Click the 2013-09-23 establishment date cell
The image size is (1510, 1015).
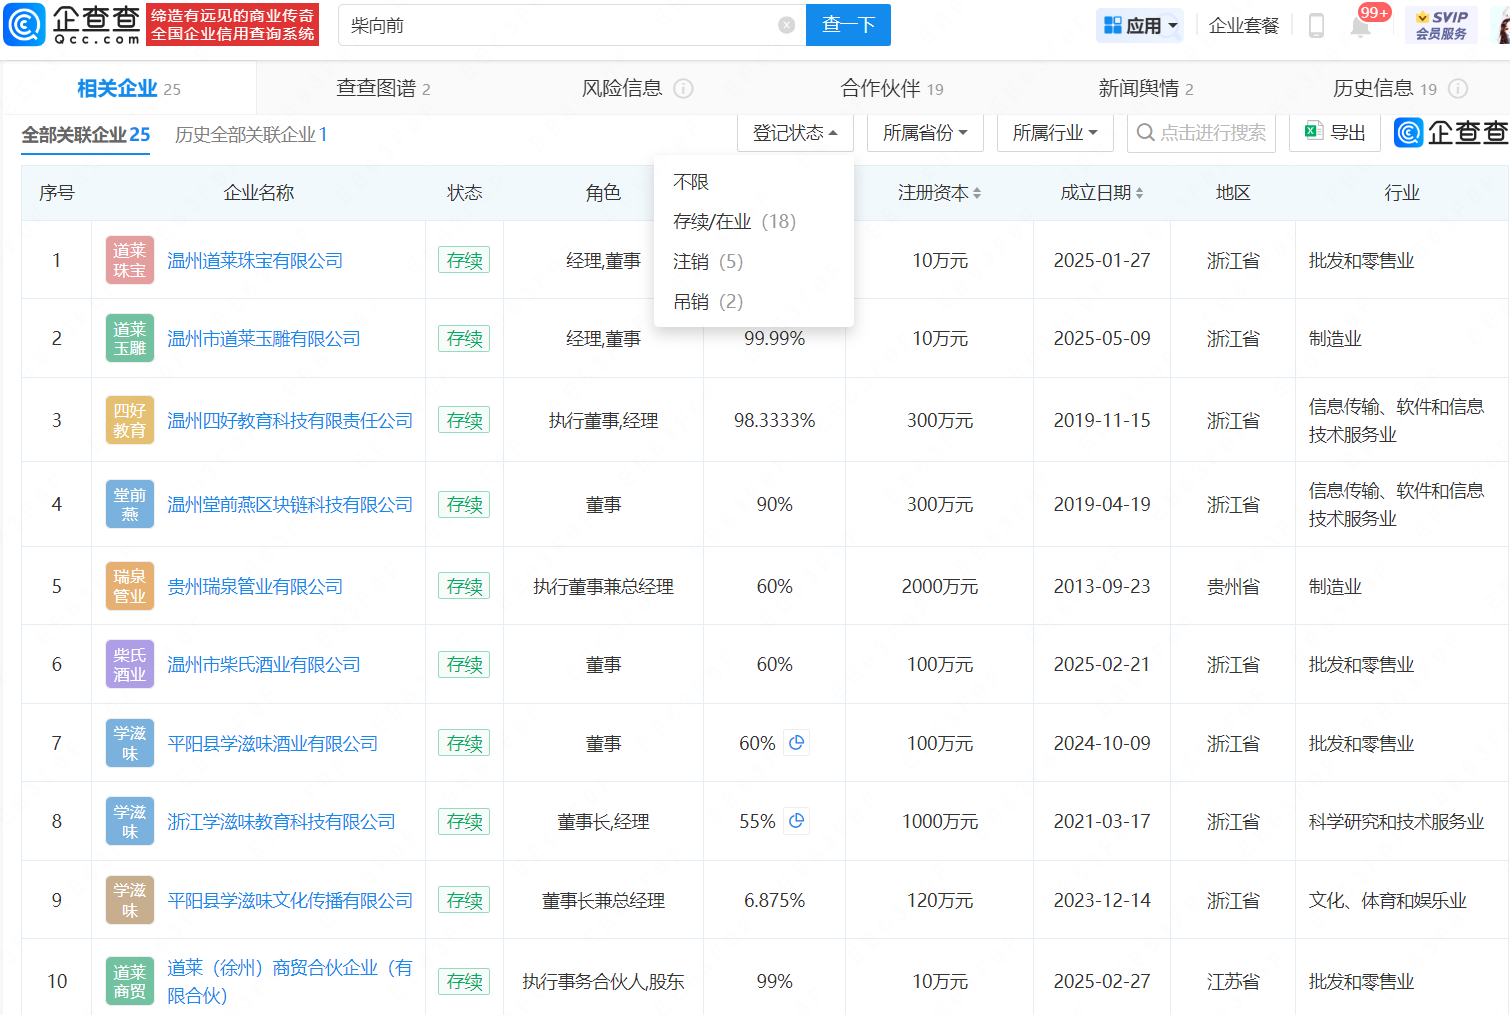tap(1102, 586)
